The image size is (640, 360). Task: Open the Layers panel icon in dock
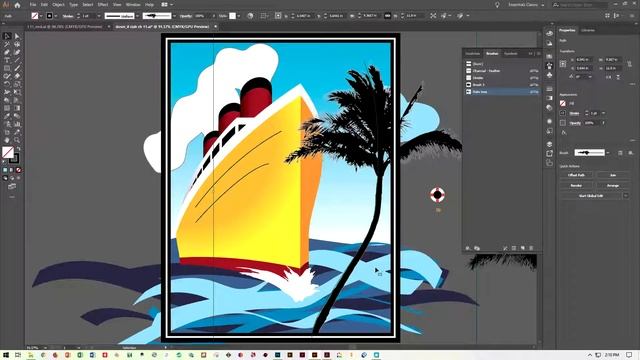(549, 144)
